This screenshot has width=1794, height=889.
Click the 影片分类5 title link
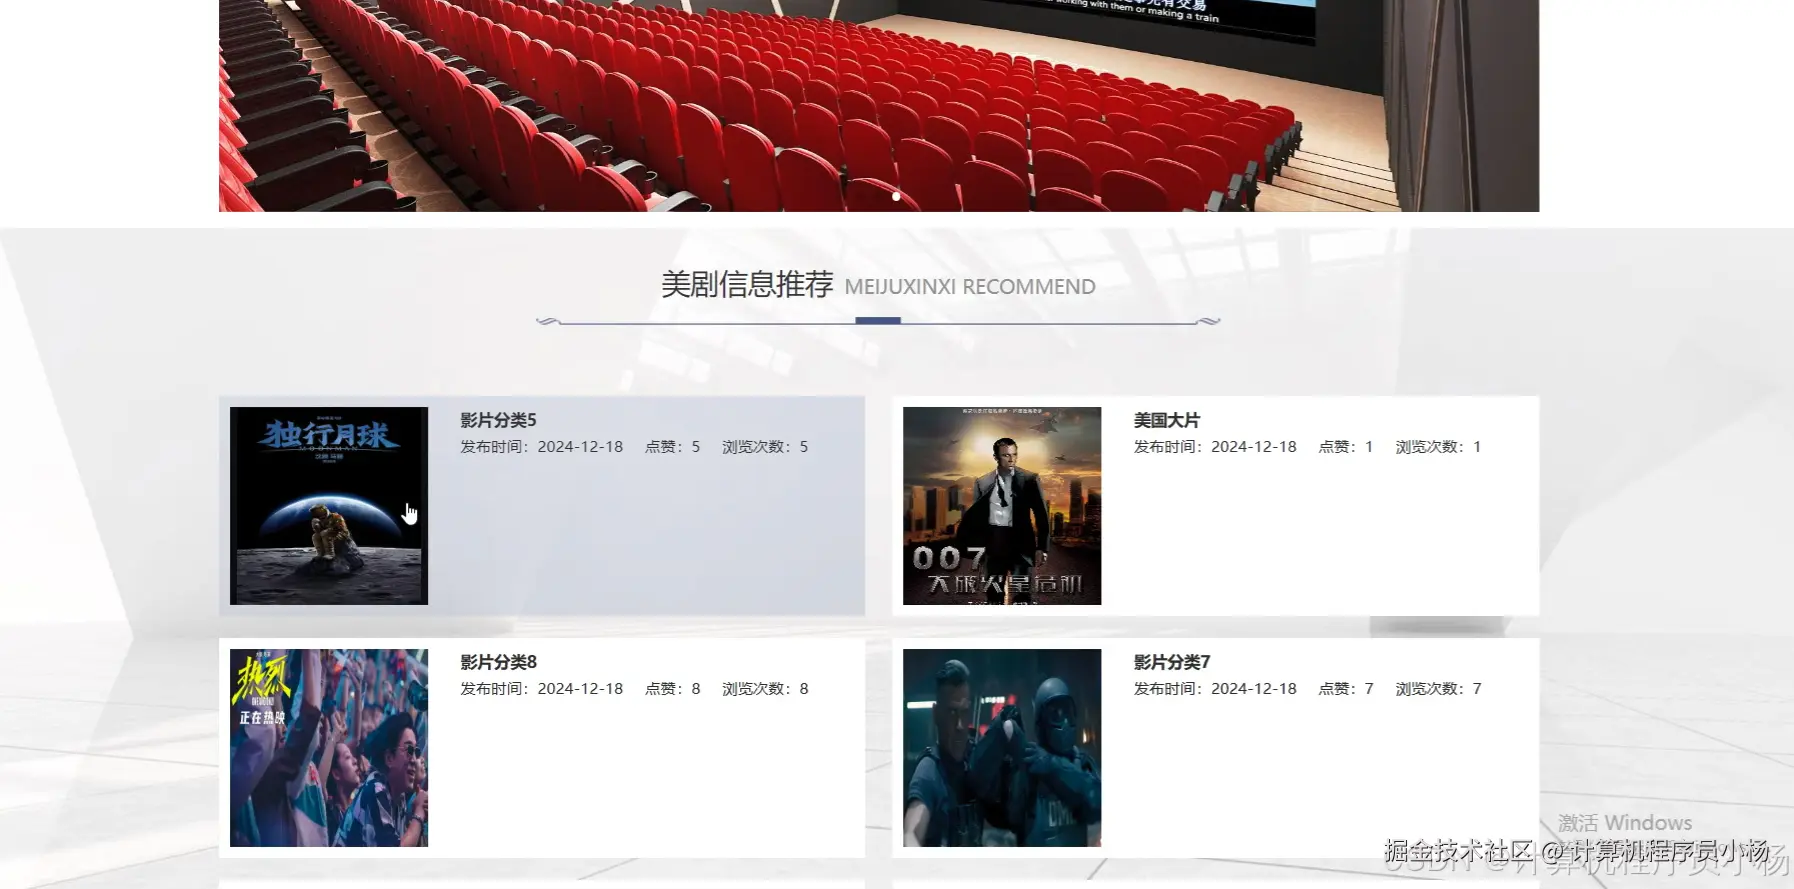(498, 420)
